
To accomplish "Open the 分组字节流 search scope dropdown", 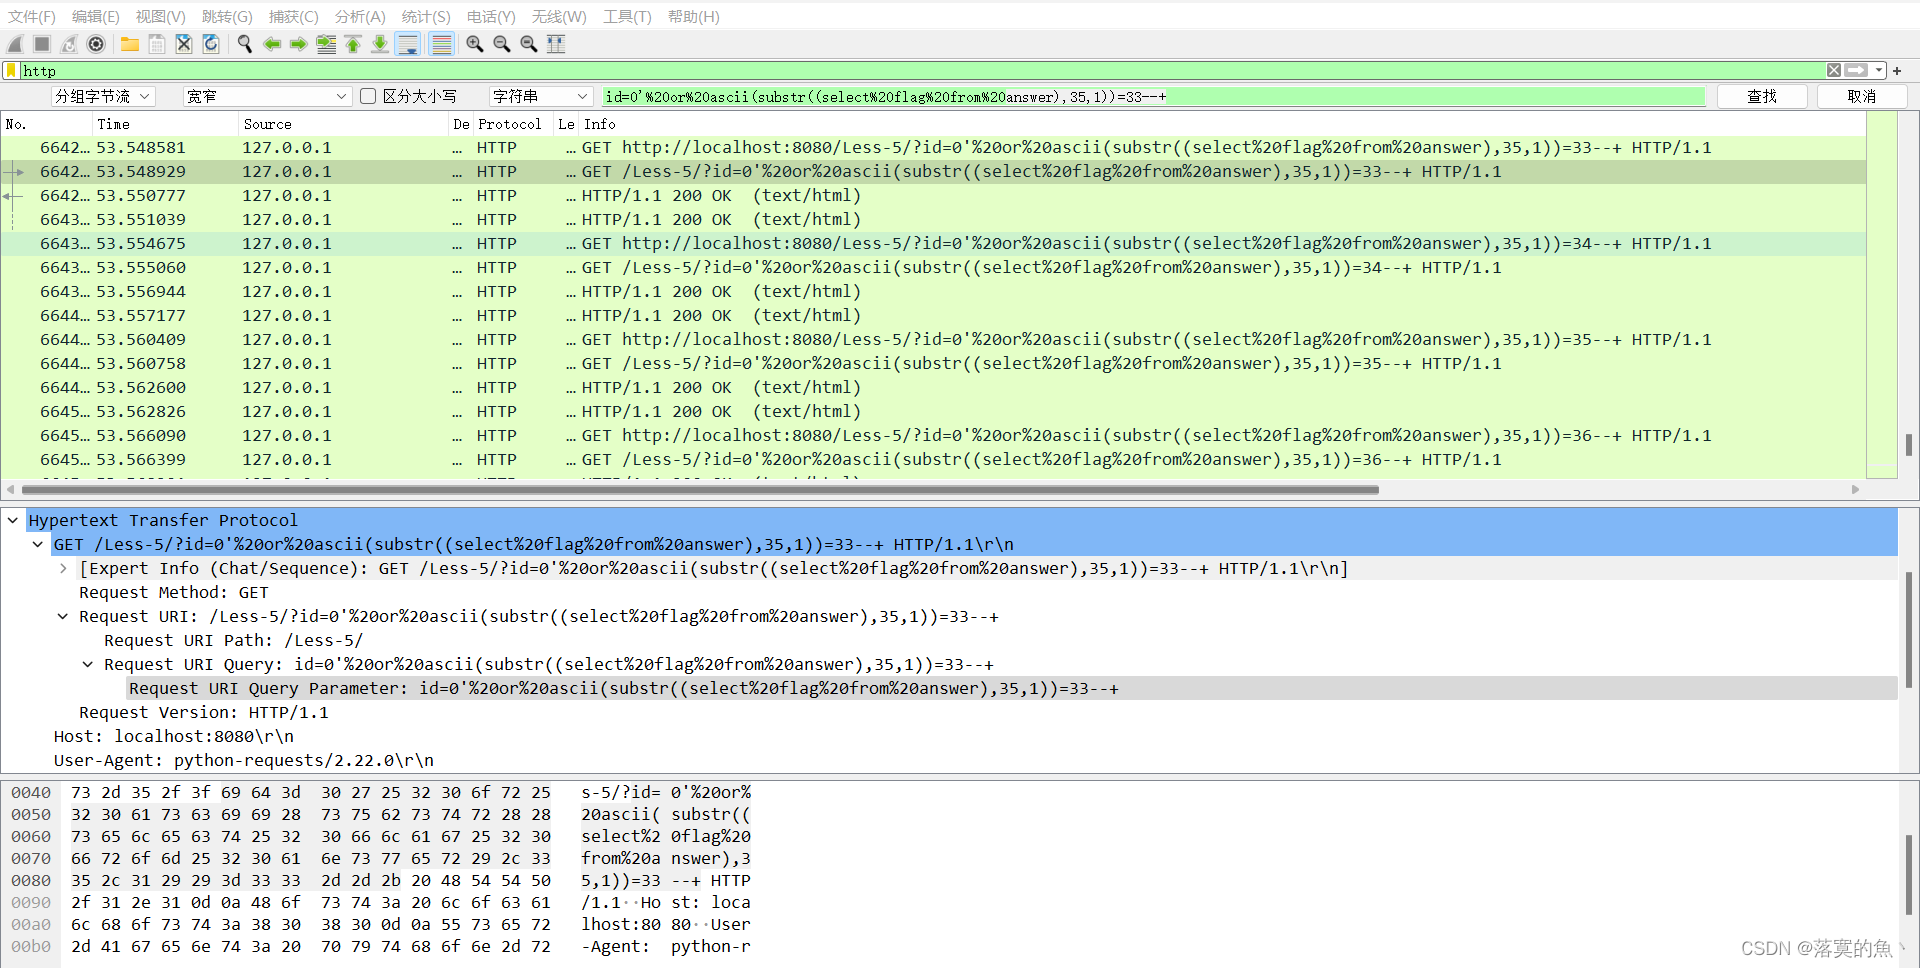I will click(x=103, y=96).
